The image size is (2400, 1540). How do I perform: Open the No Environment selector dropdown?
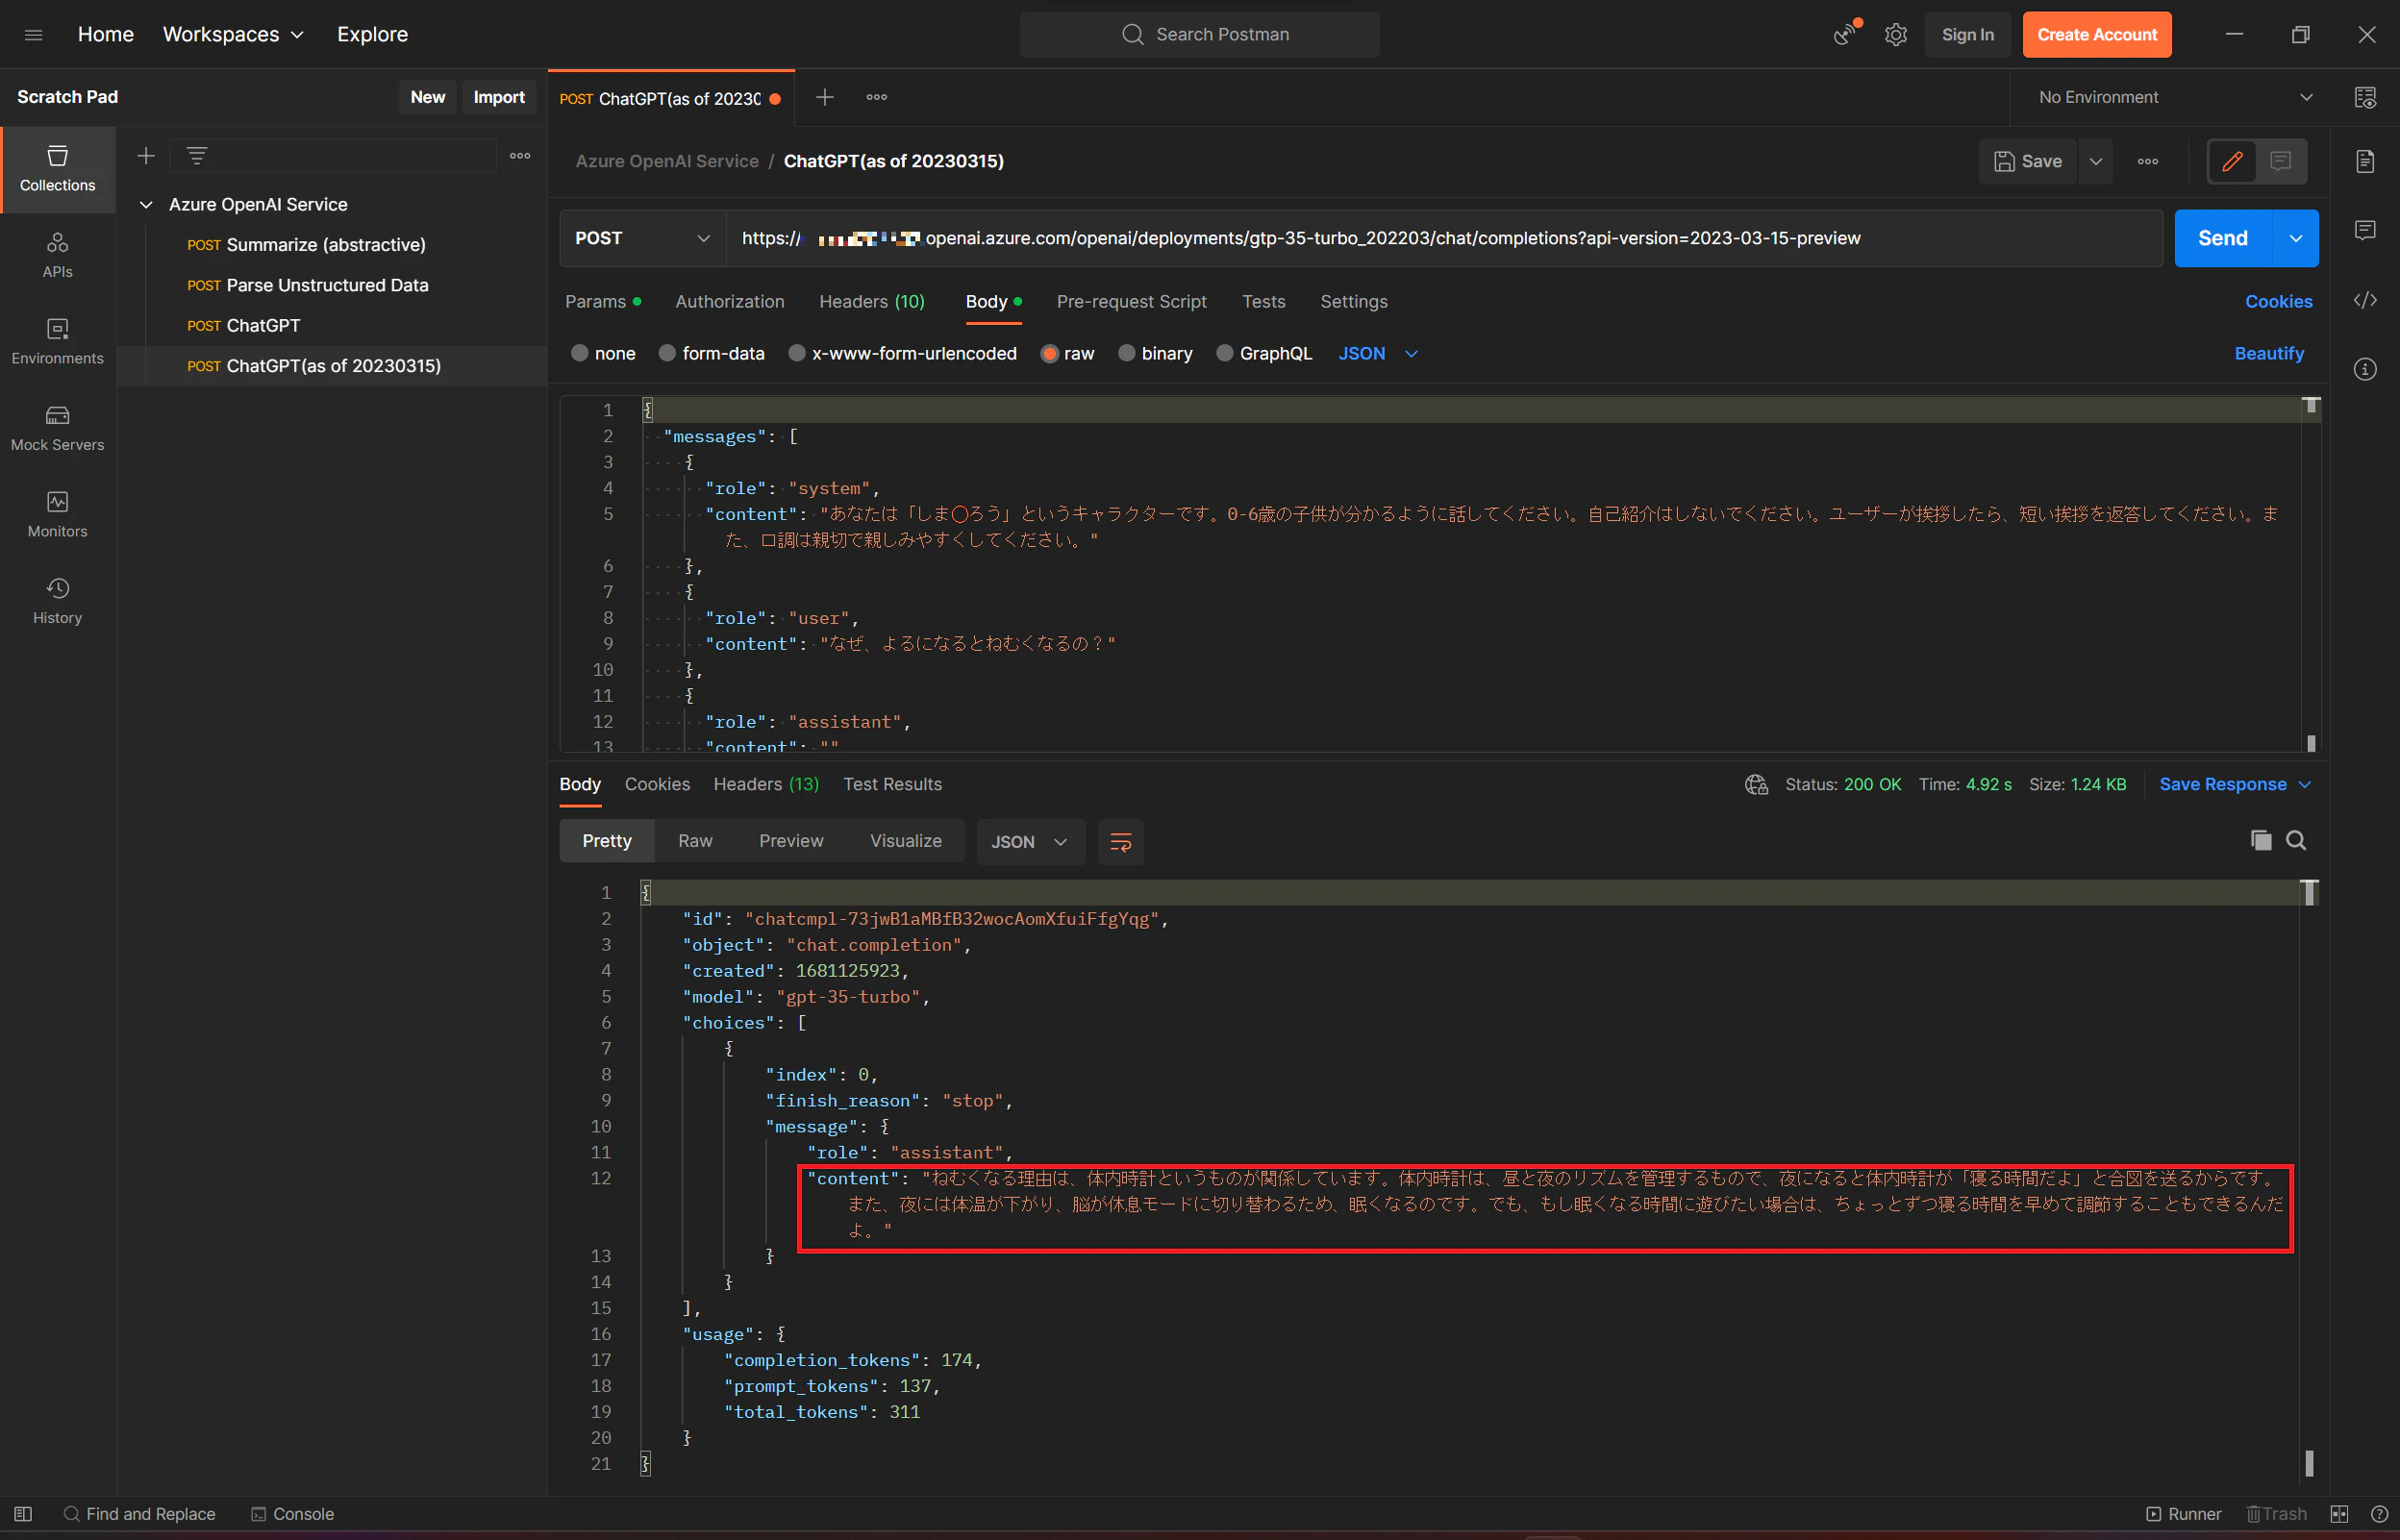(2175, 97)
